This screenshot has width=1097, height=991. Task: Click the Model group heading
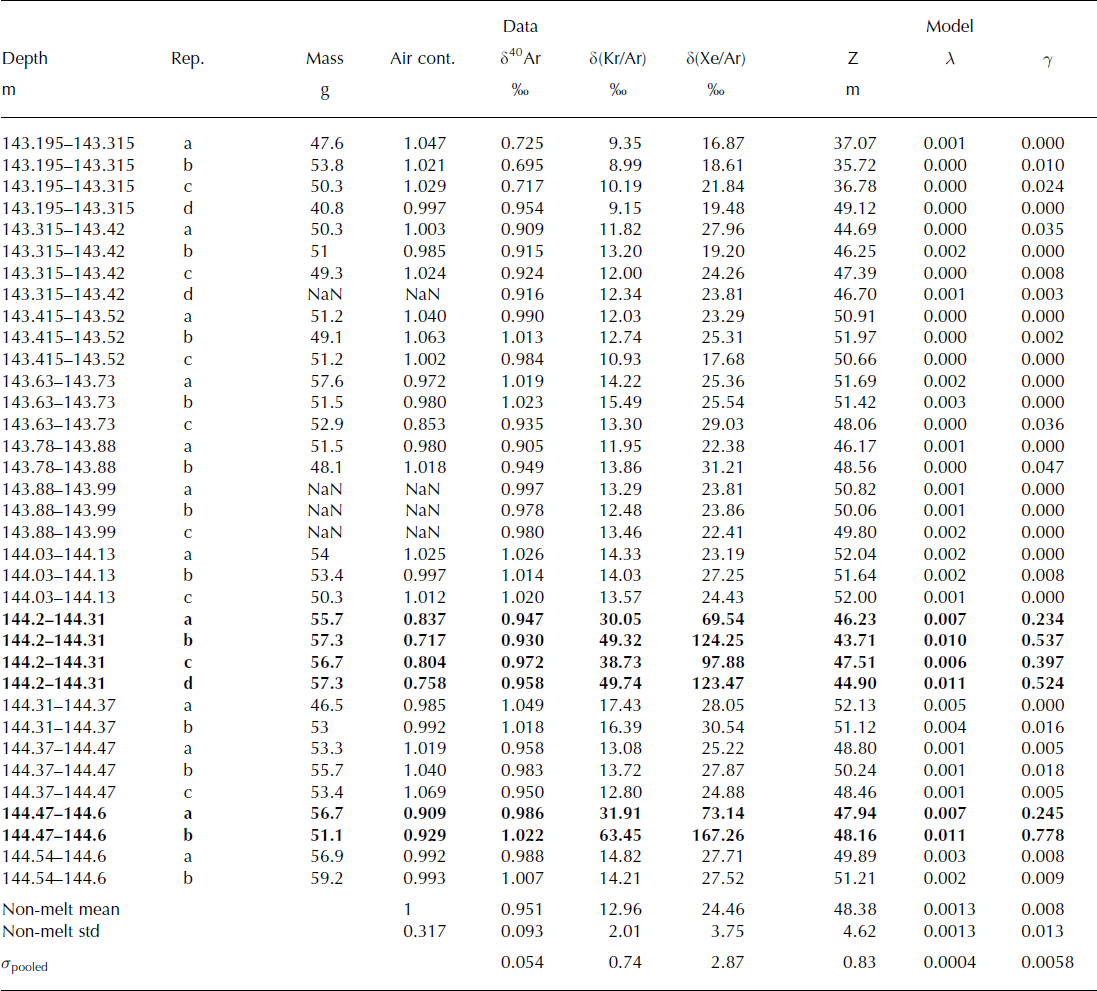(x=949, y=27)
